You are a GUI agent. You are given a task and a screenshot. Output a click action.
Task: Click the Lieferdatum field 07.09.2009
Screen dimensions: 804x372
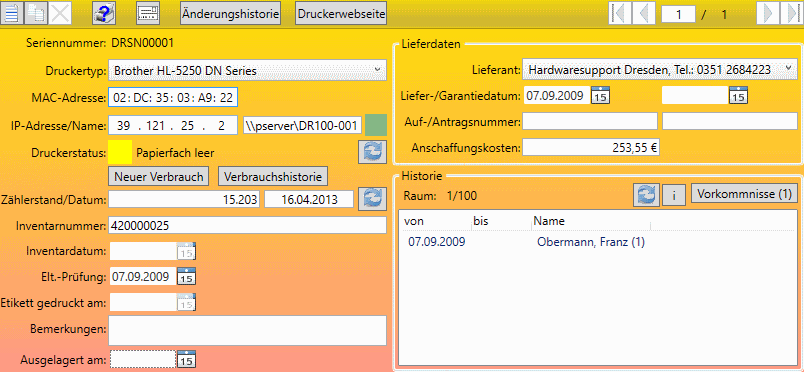(556, 96)
